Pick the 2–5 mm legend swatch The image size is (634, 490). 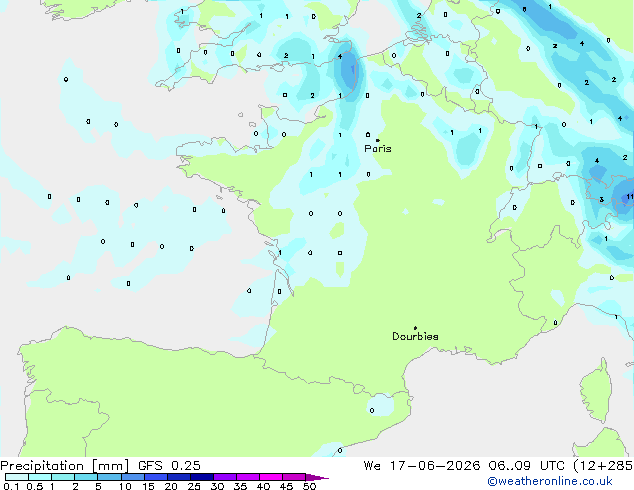click(86, 477)
